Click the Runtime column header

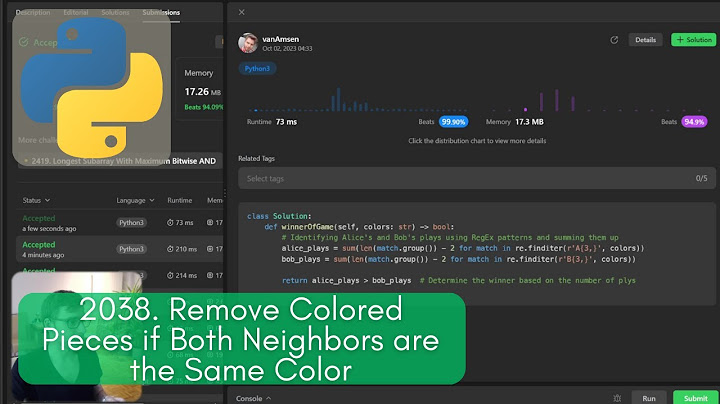(180, 200)
